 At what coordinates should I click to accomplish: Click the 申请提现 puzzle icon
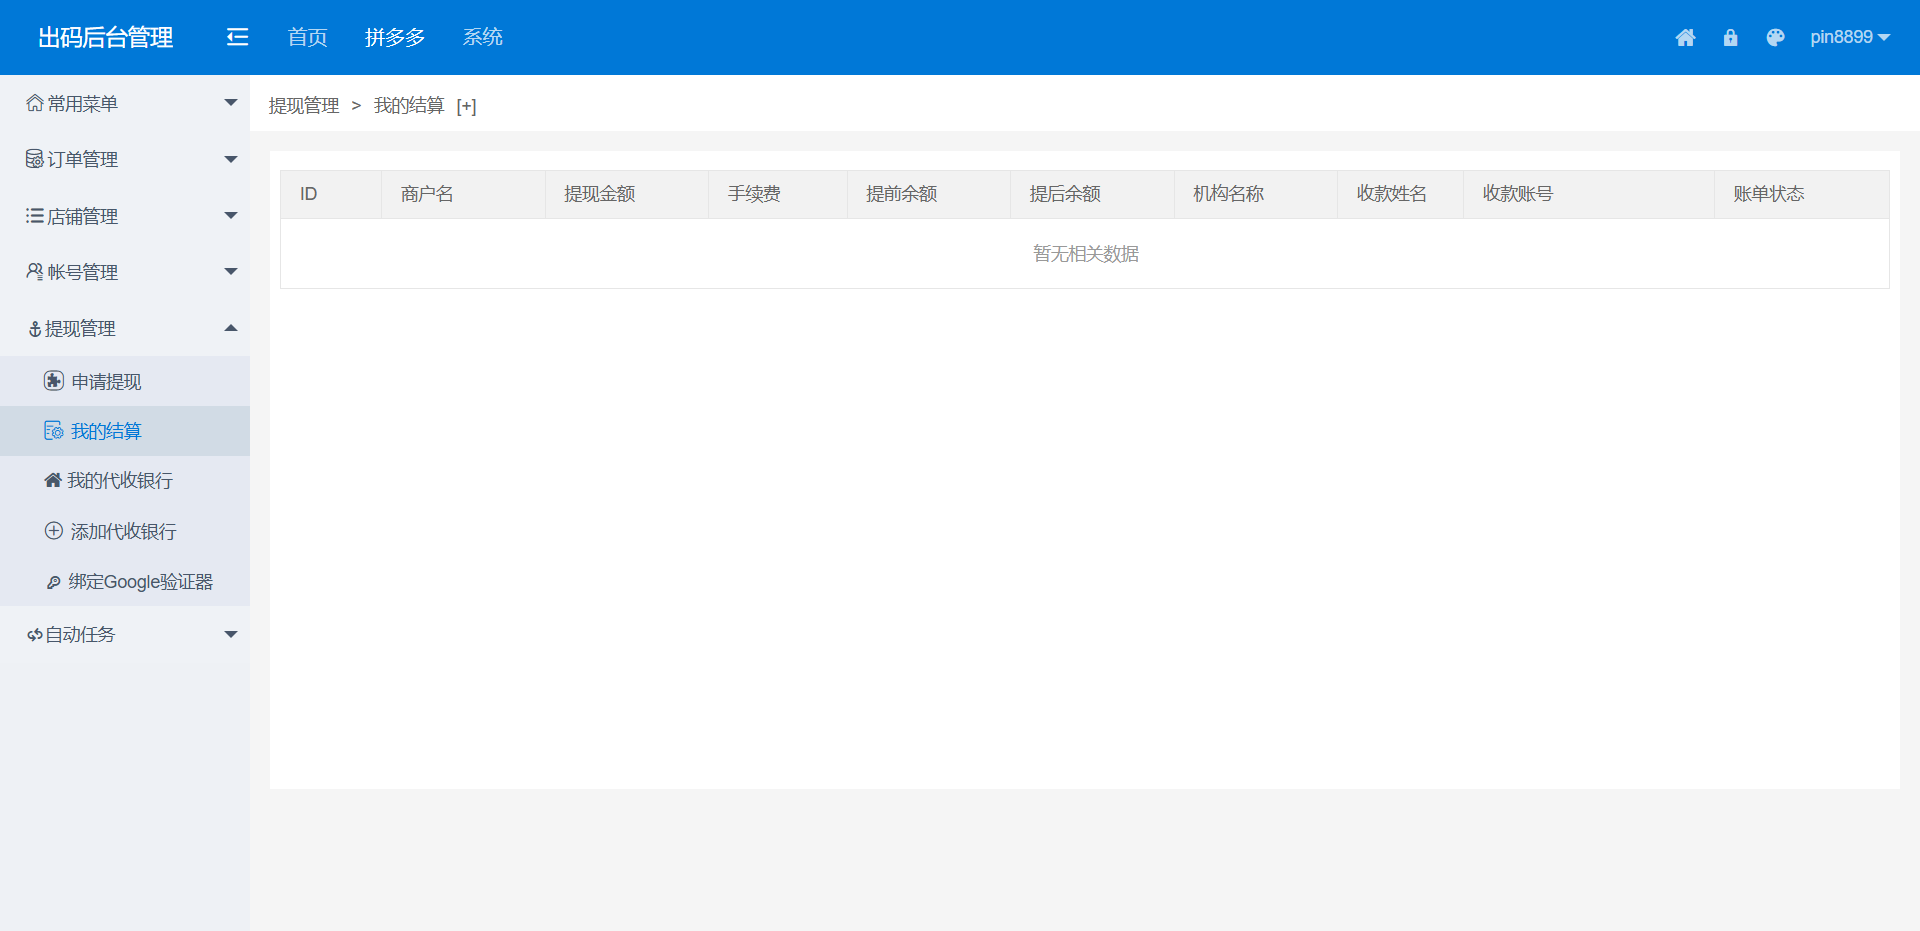54,381
